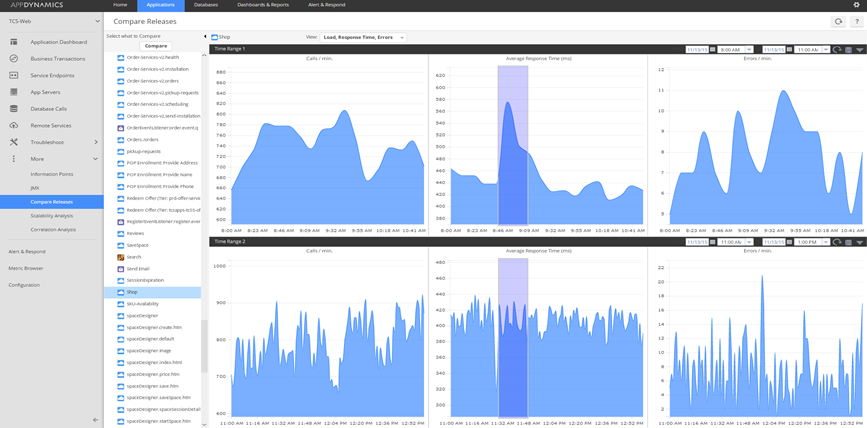Open Time Range 2 start date calendar
867x428 pixels.
click(712, 242)
